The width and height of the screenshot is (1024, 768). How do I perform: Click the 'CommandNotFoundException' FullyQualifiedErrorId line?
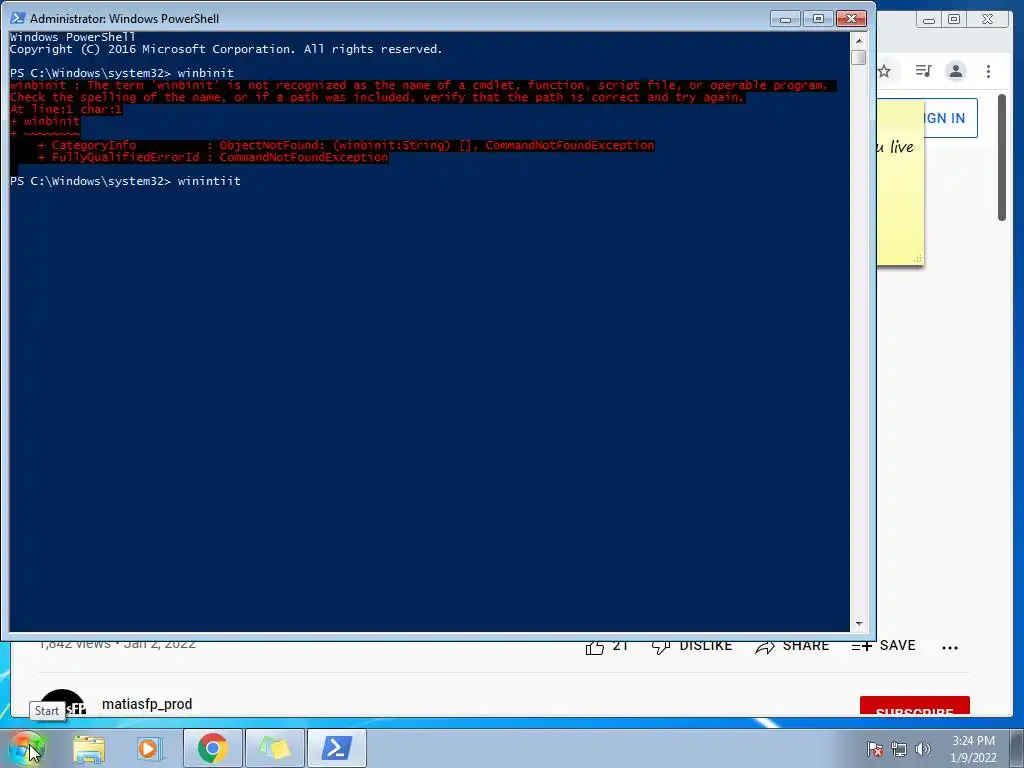[x=213, y=157]
